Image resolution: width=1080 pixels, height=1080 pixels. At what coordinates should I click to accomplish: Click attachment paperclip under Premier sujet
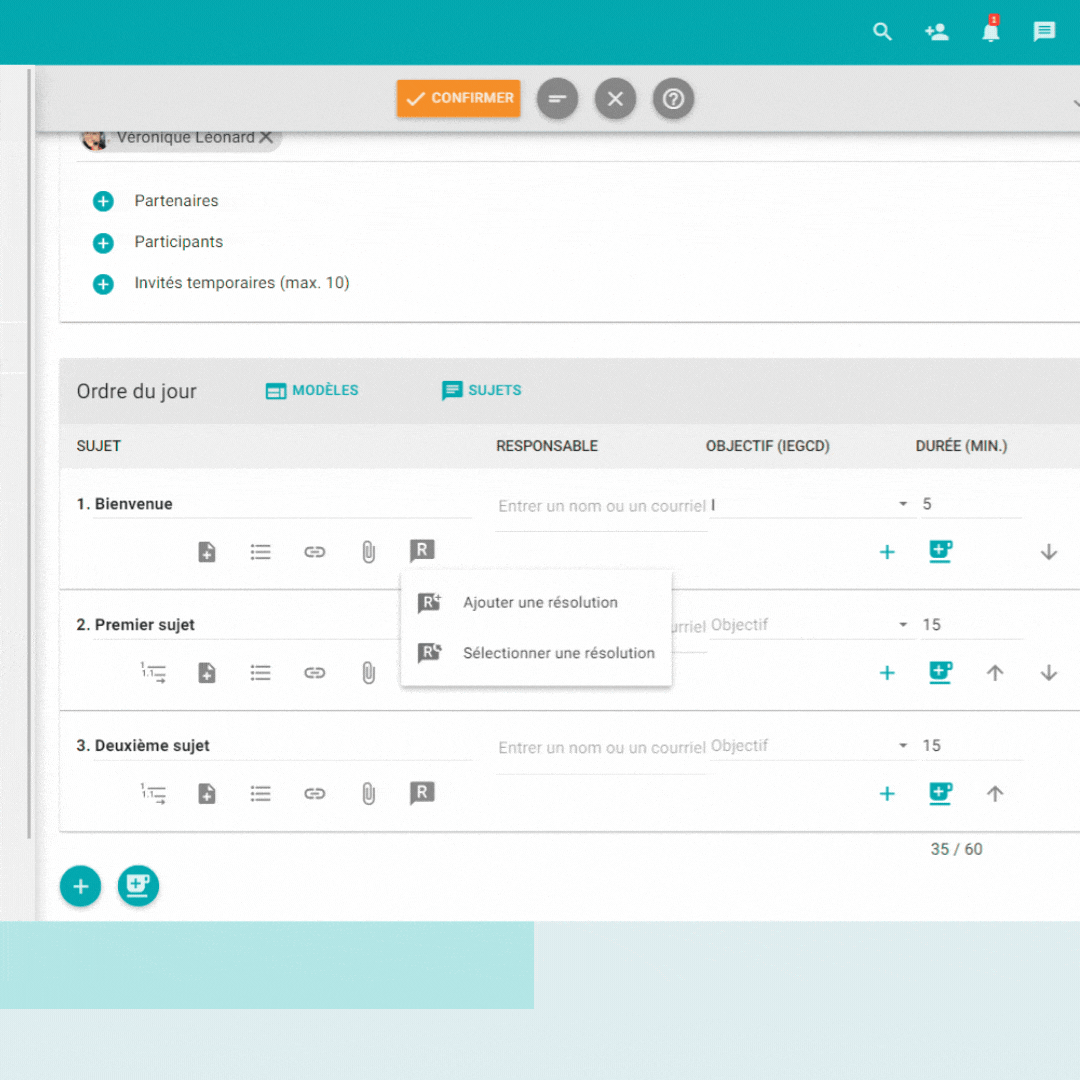tap(368, 673)
